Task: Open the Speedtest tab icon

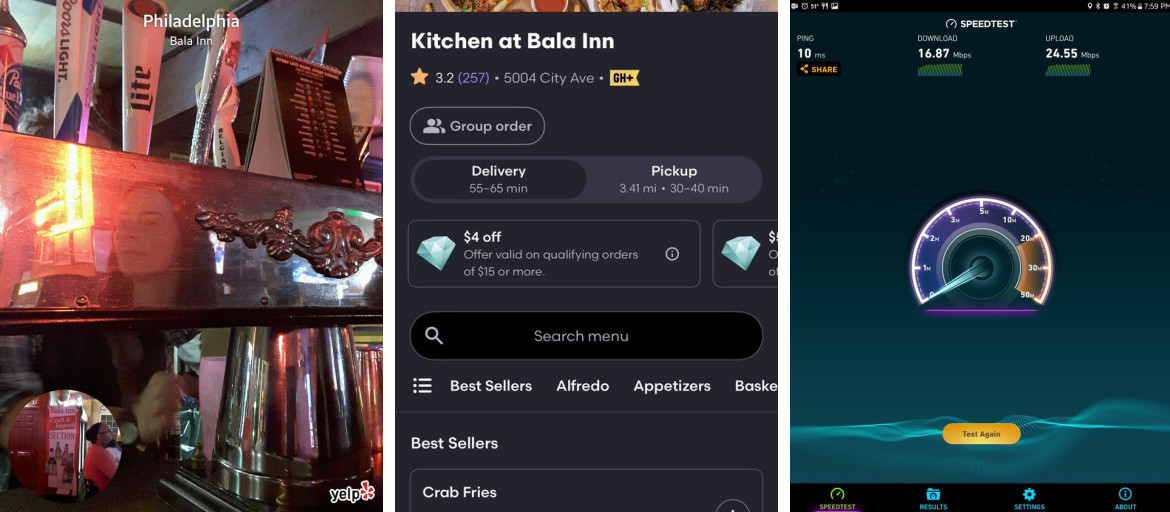Action: tap(836, 494)
